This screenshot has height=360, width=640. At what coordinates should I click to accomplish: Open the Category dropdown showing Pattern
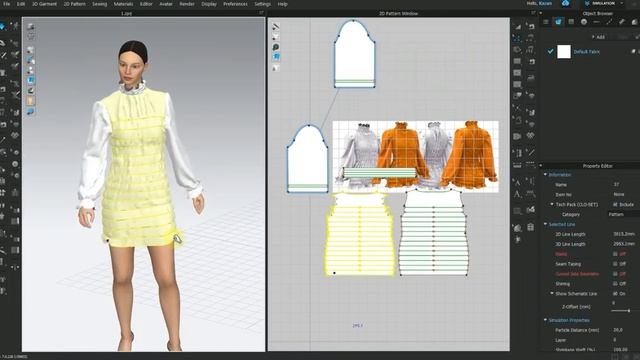(x=624, y=214)
